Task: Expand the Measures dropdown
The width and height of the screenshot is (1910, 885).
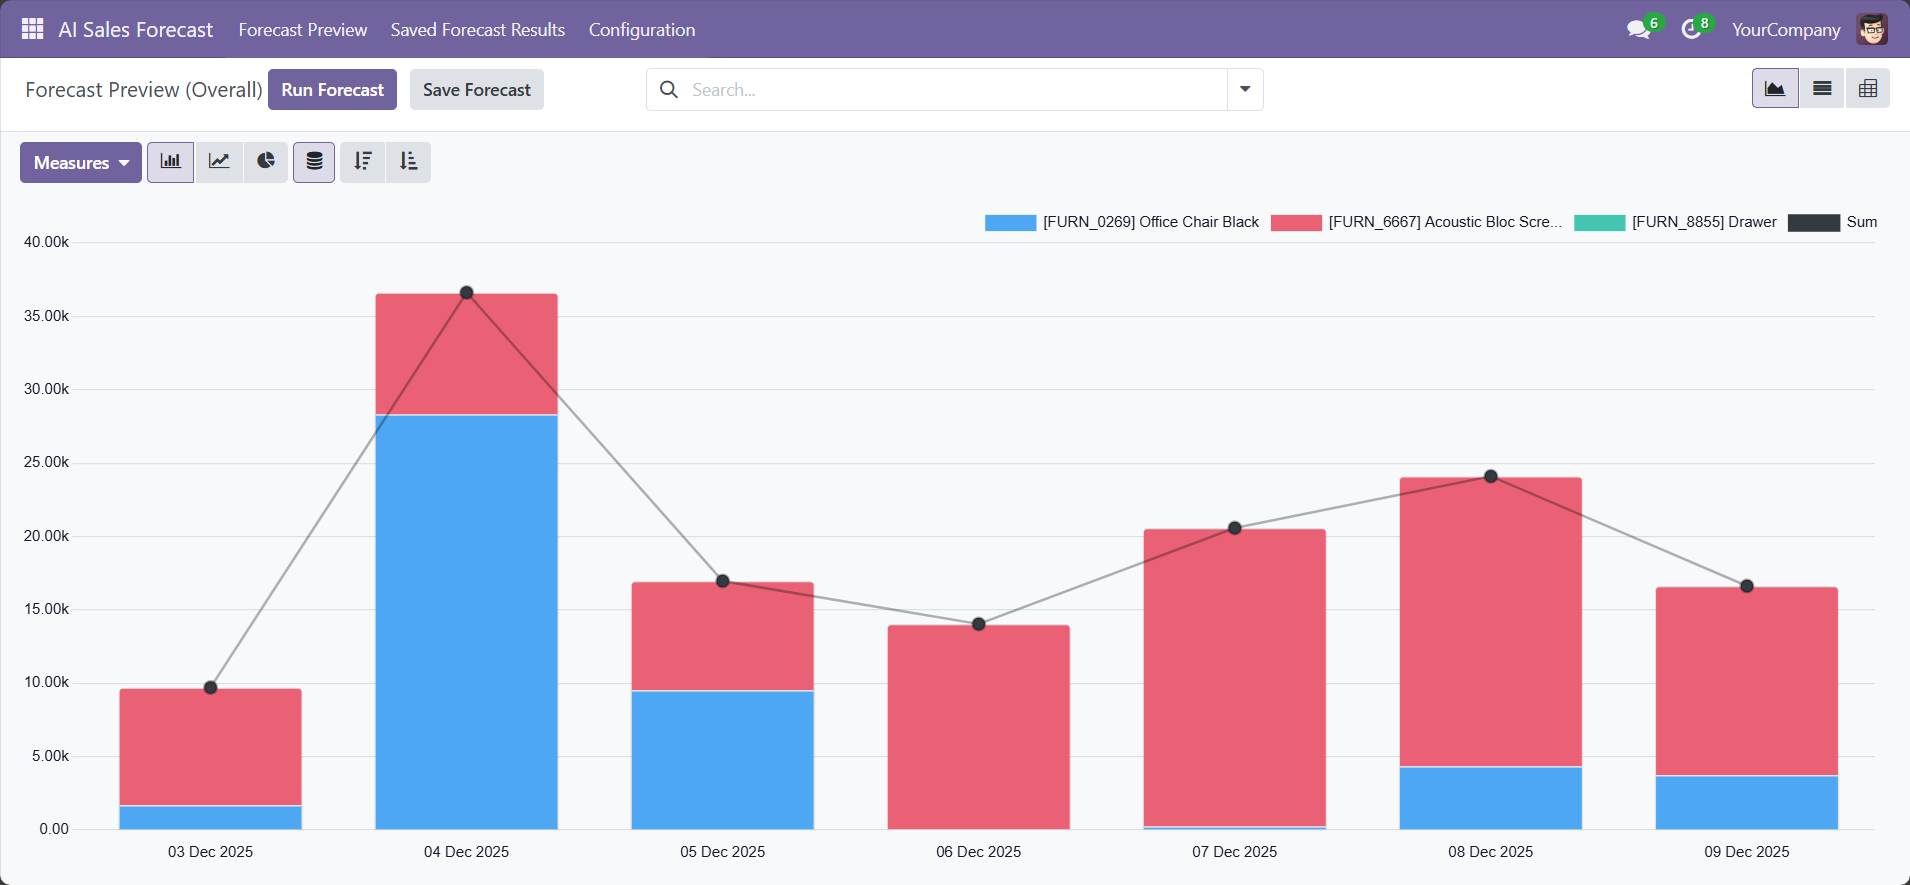Action: [x=81, y=163]
